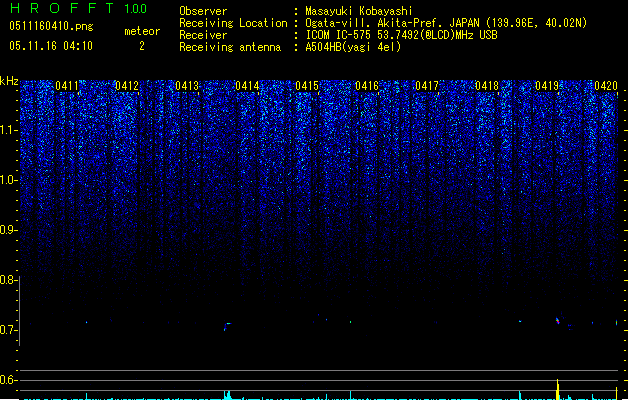
Task: Click the red meteor echo near 0419
Action: [x=558, y=321]
